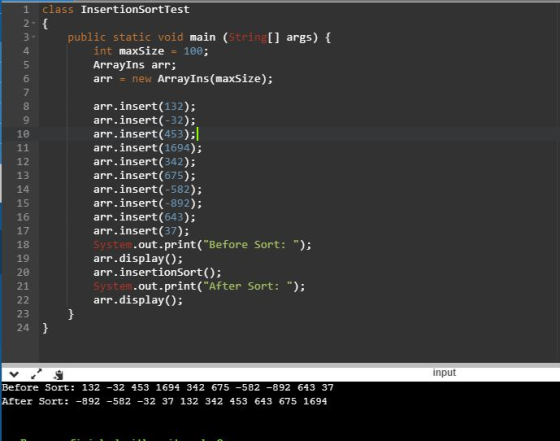Click 'arr.display();' on line 19
This screenshot has width=560, height=441.
138,259
